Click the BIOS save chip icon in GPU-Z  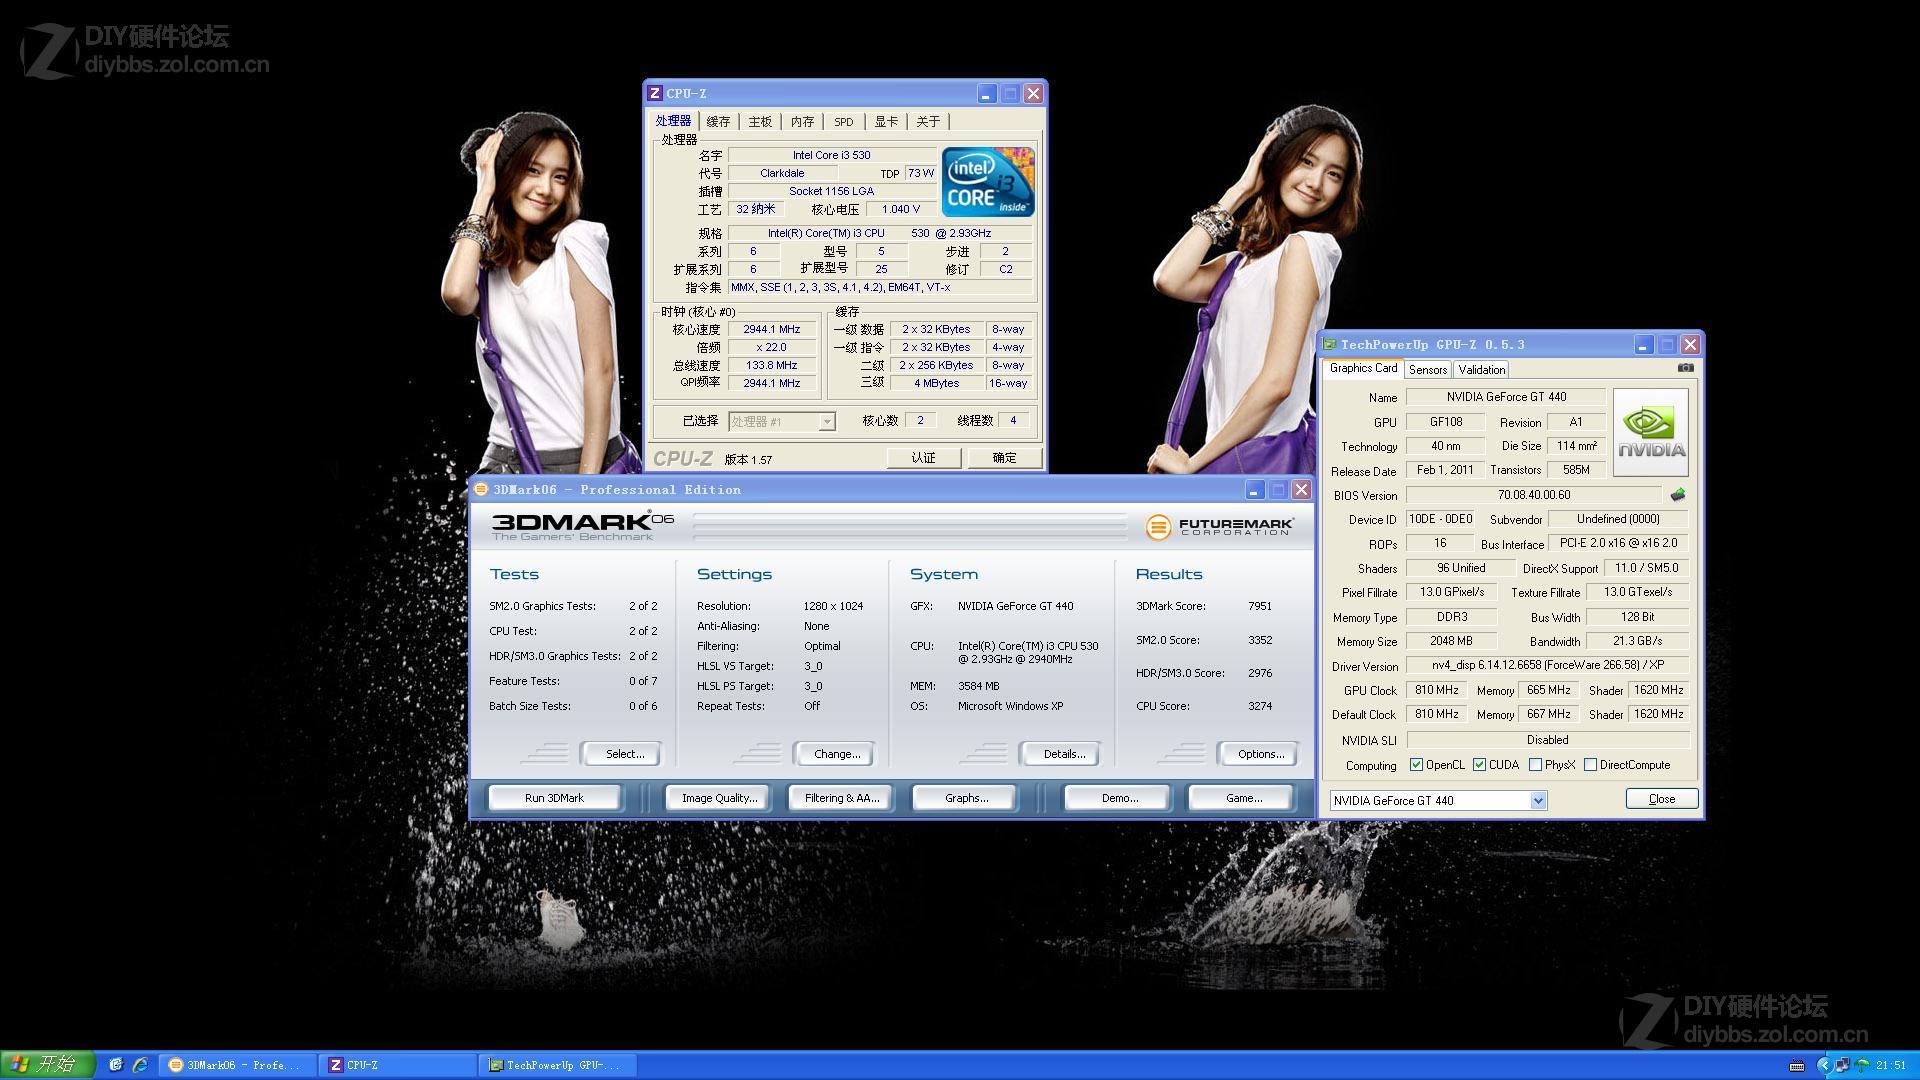click(1677, 494)
